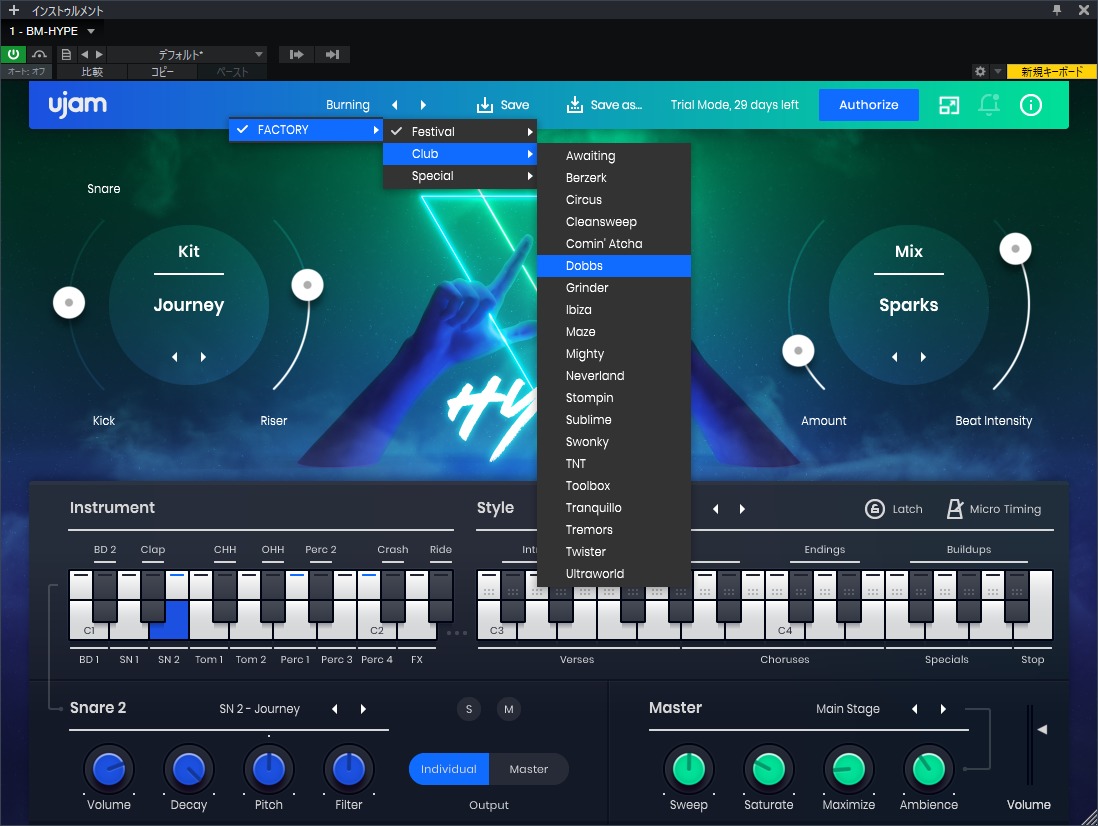Select the Dobbs preset

pos(614,266)
